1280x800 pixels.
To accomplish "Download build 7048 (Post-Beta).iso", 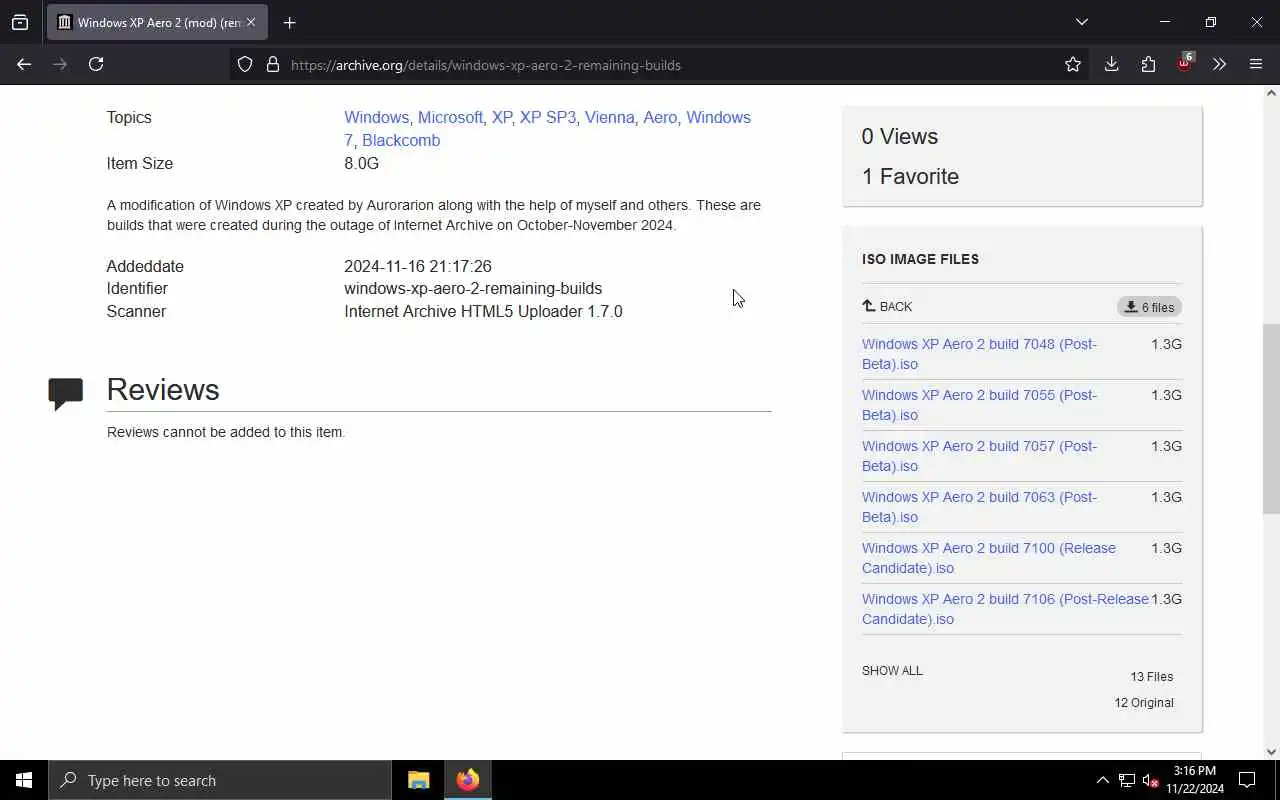I will pyautogui.click(x=979, y=353).
